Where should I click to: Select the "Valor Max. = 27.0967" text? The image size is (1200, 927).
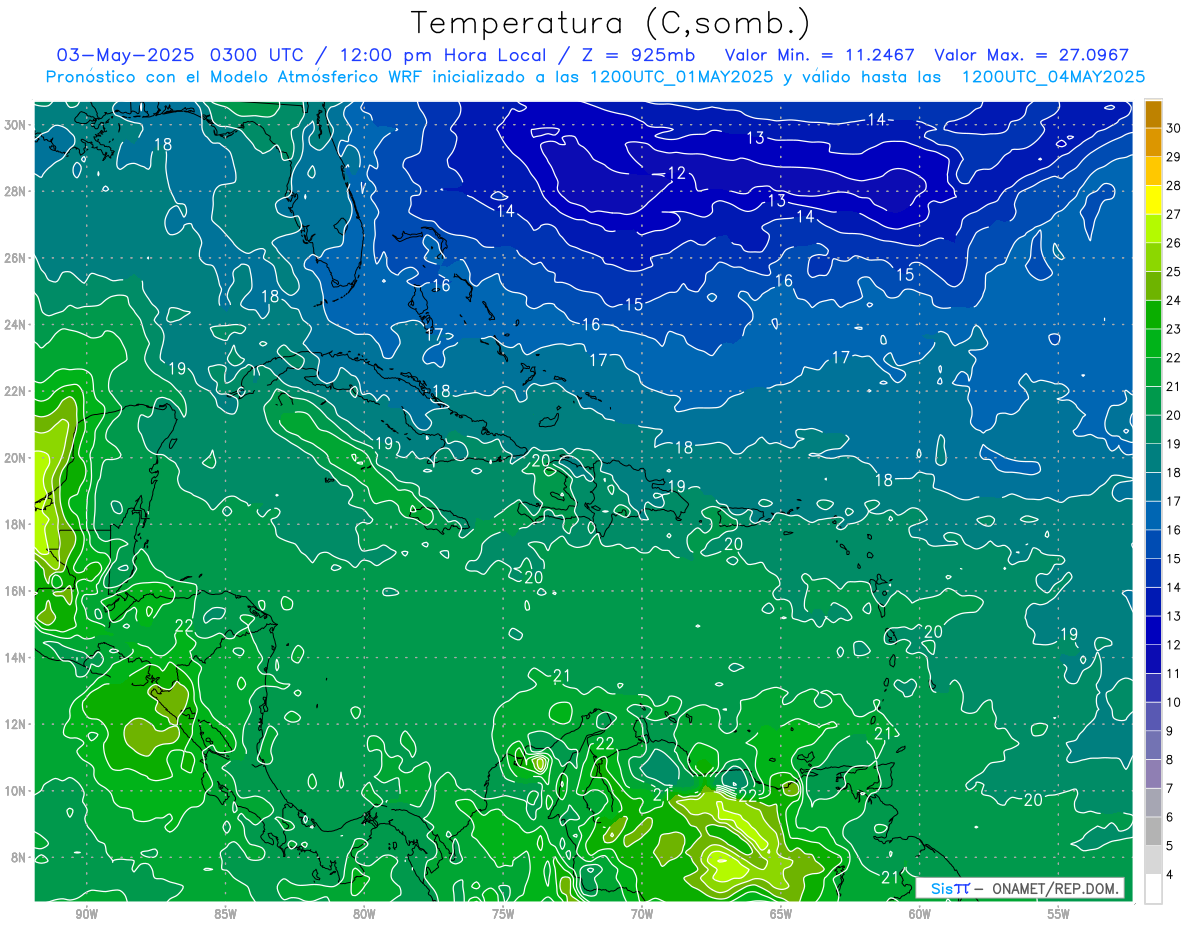click(x=1031, y=55)
